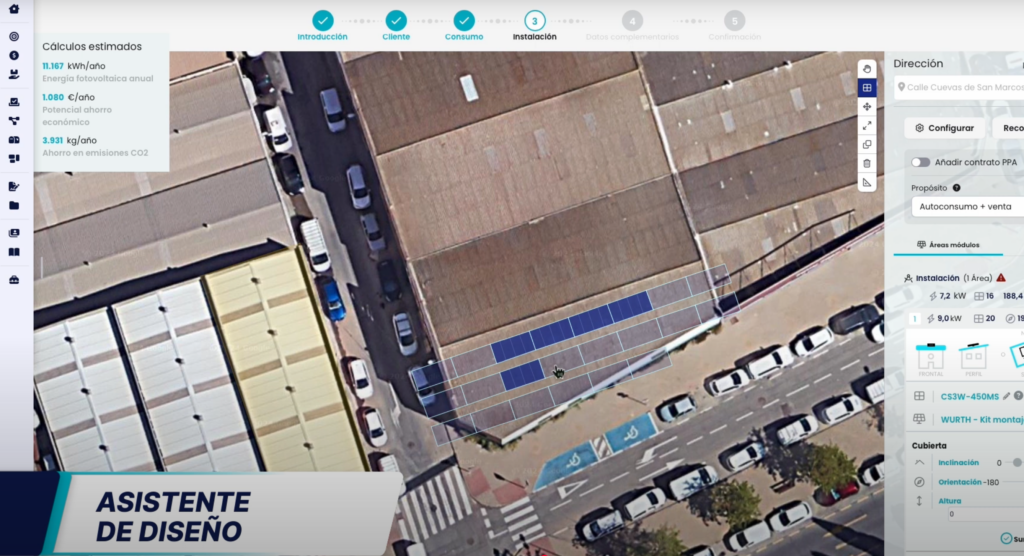Select the hand pan tool
Viewport: 1024px width, 556px height.
click(867, 68)
